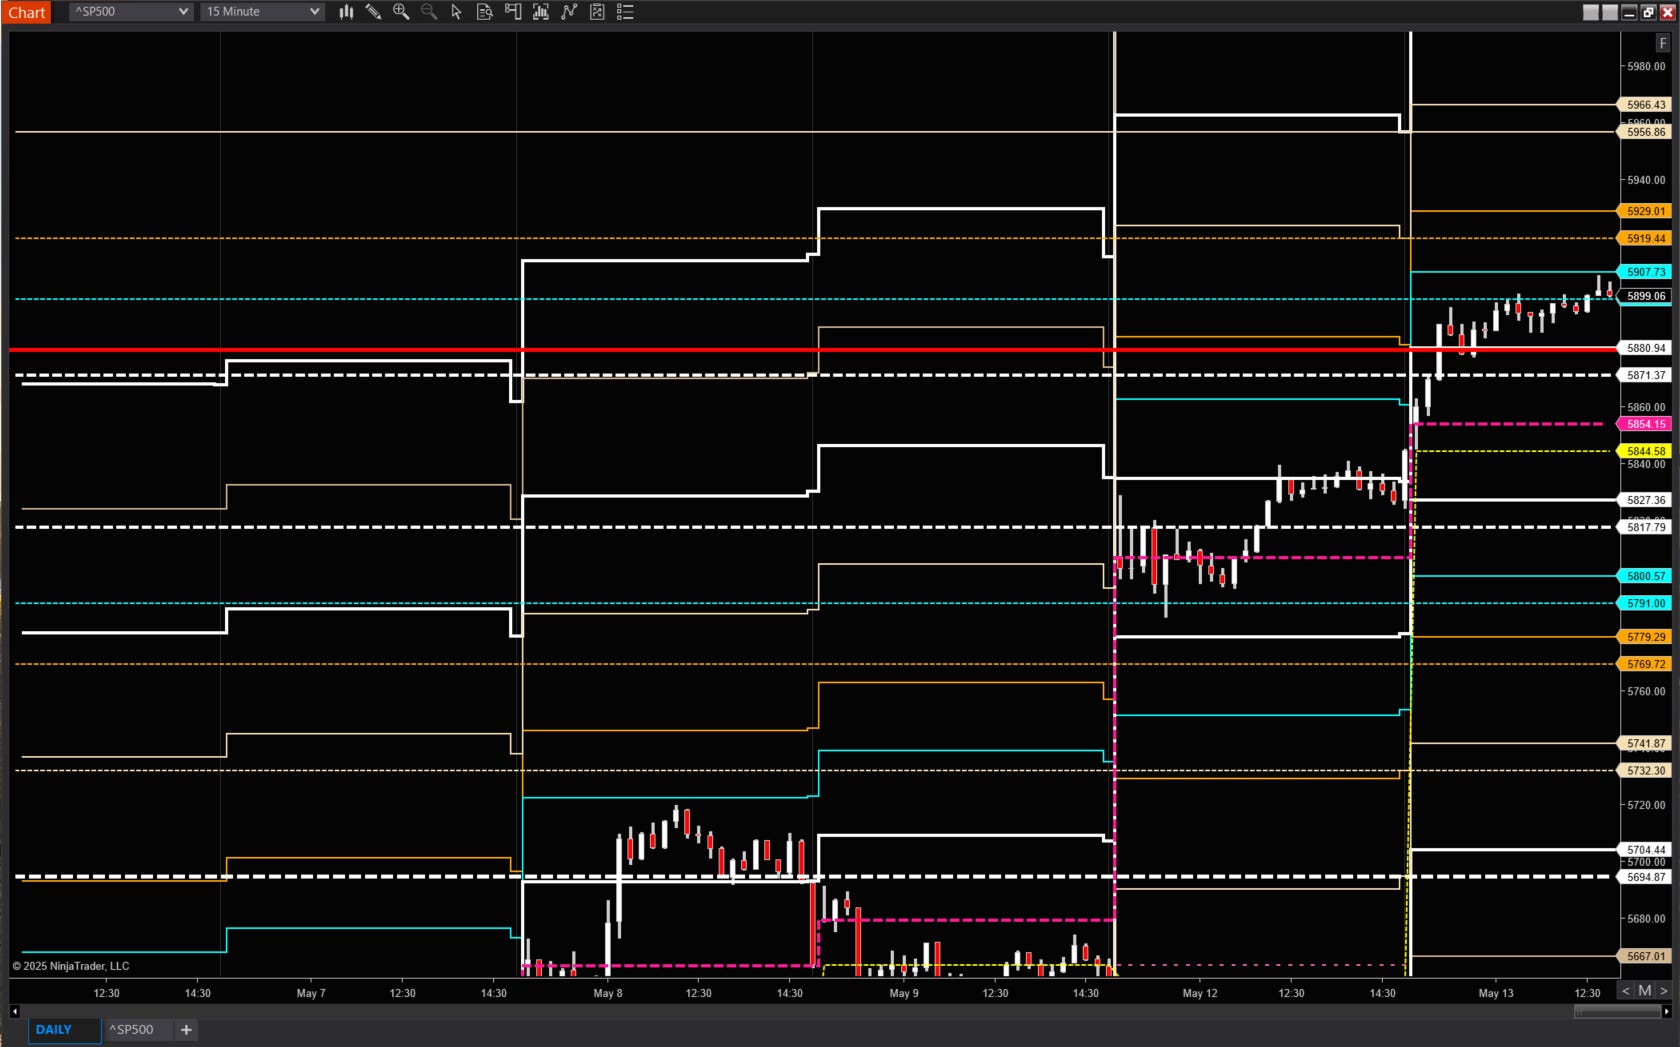Open chart properties icon

597,12
